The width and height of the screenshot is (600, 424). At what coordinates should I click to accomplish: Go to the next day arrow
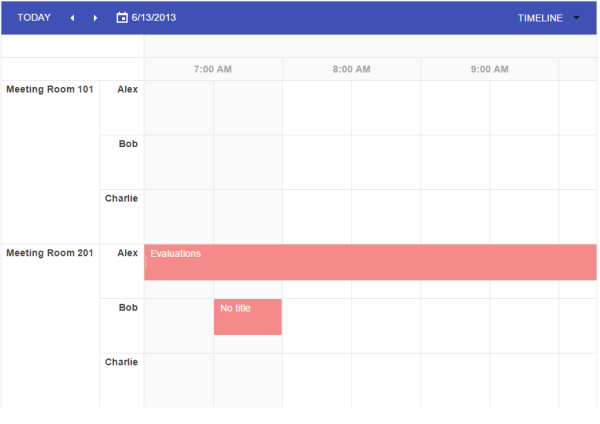pos(95,18)
